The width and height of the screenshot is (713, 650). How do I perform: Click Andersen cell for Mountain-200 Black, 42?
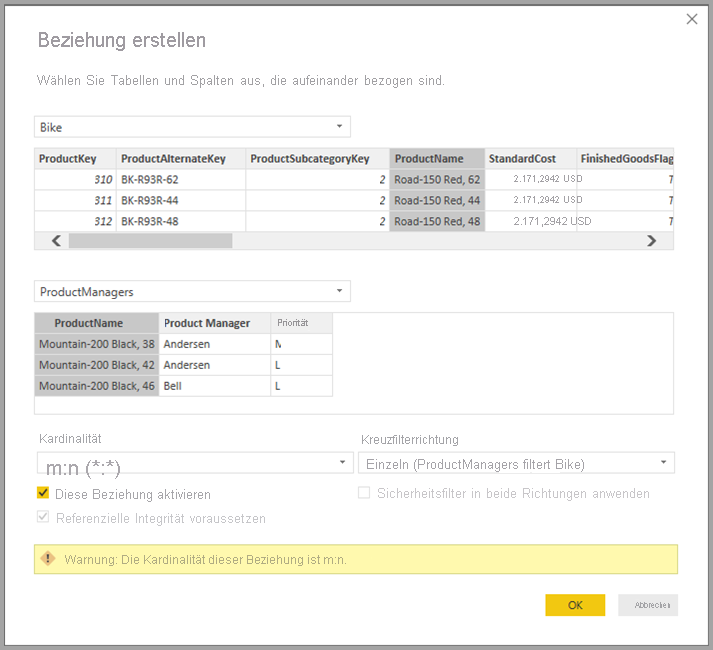point(215,365)
